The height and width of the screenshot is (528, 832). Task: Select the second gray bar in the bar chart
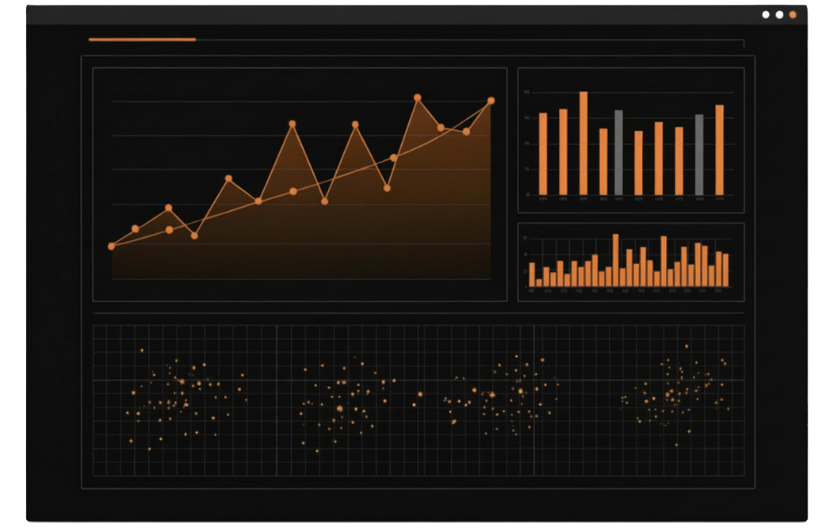pos(699,155)
